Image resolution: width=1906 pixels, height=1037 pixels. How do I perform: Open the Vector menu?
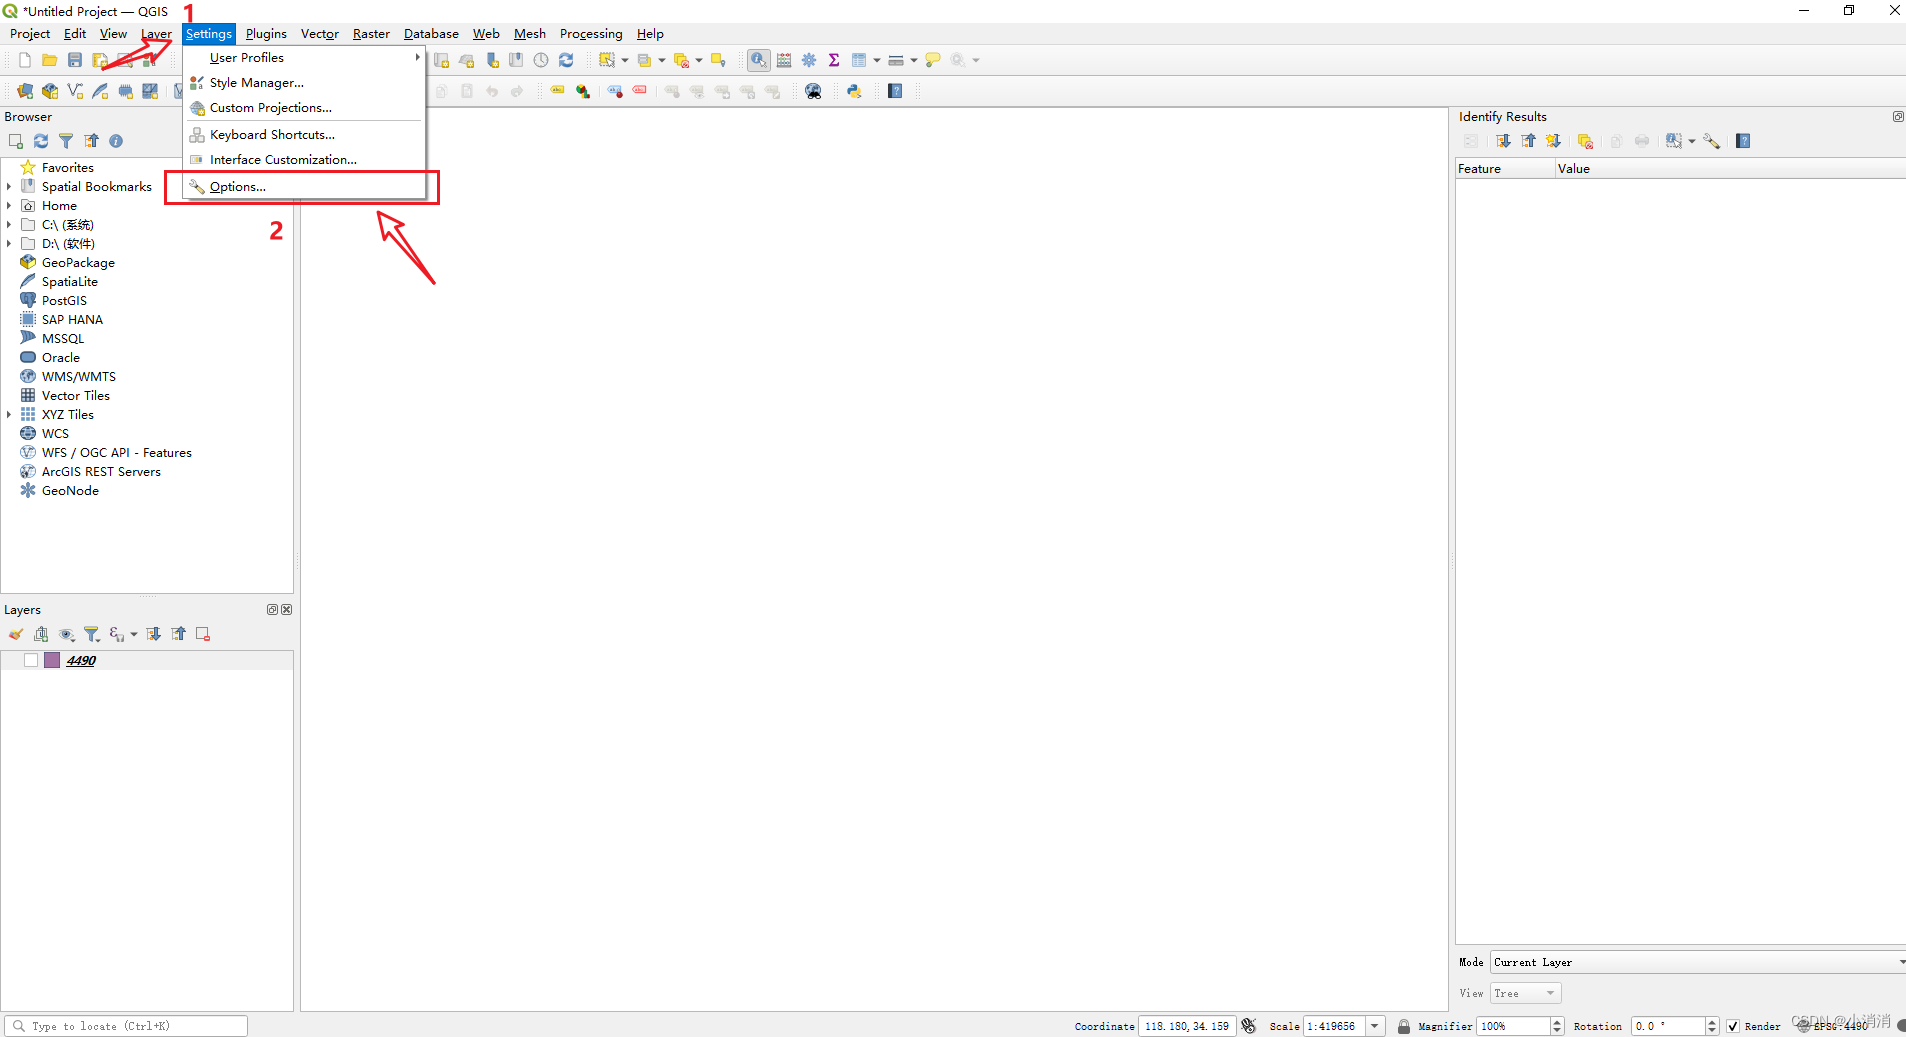pyautogui.click(x=320, y=34)
